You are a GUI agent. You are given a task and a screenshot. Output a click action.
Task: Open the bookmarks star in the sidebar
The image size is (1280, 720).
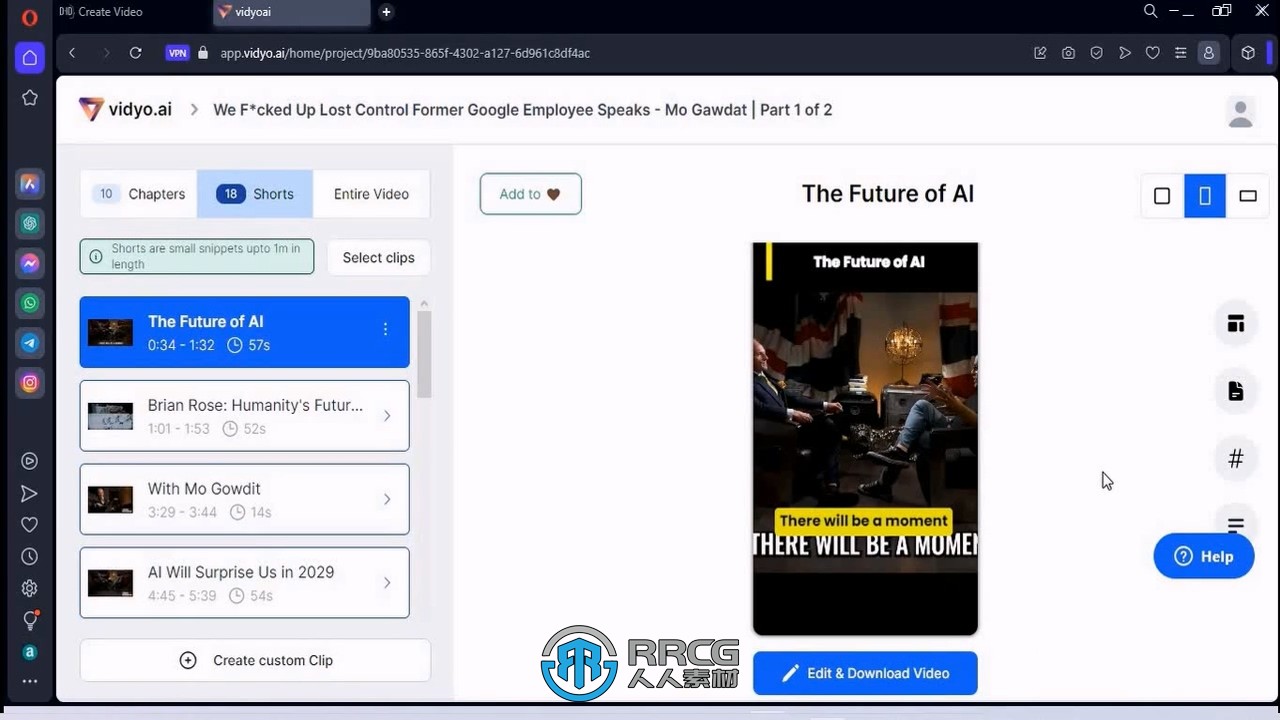pyautogui.click(x=29, y=97)
